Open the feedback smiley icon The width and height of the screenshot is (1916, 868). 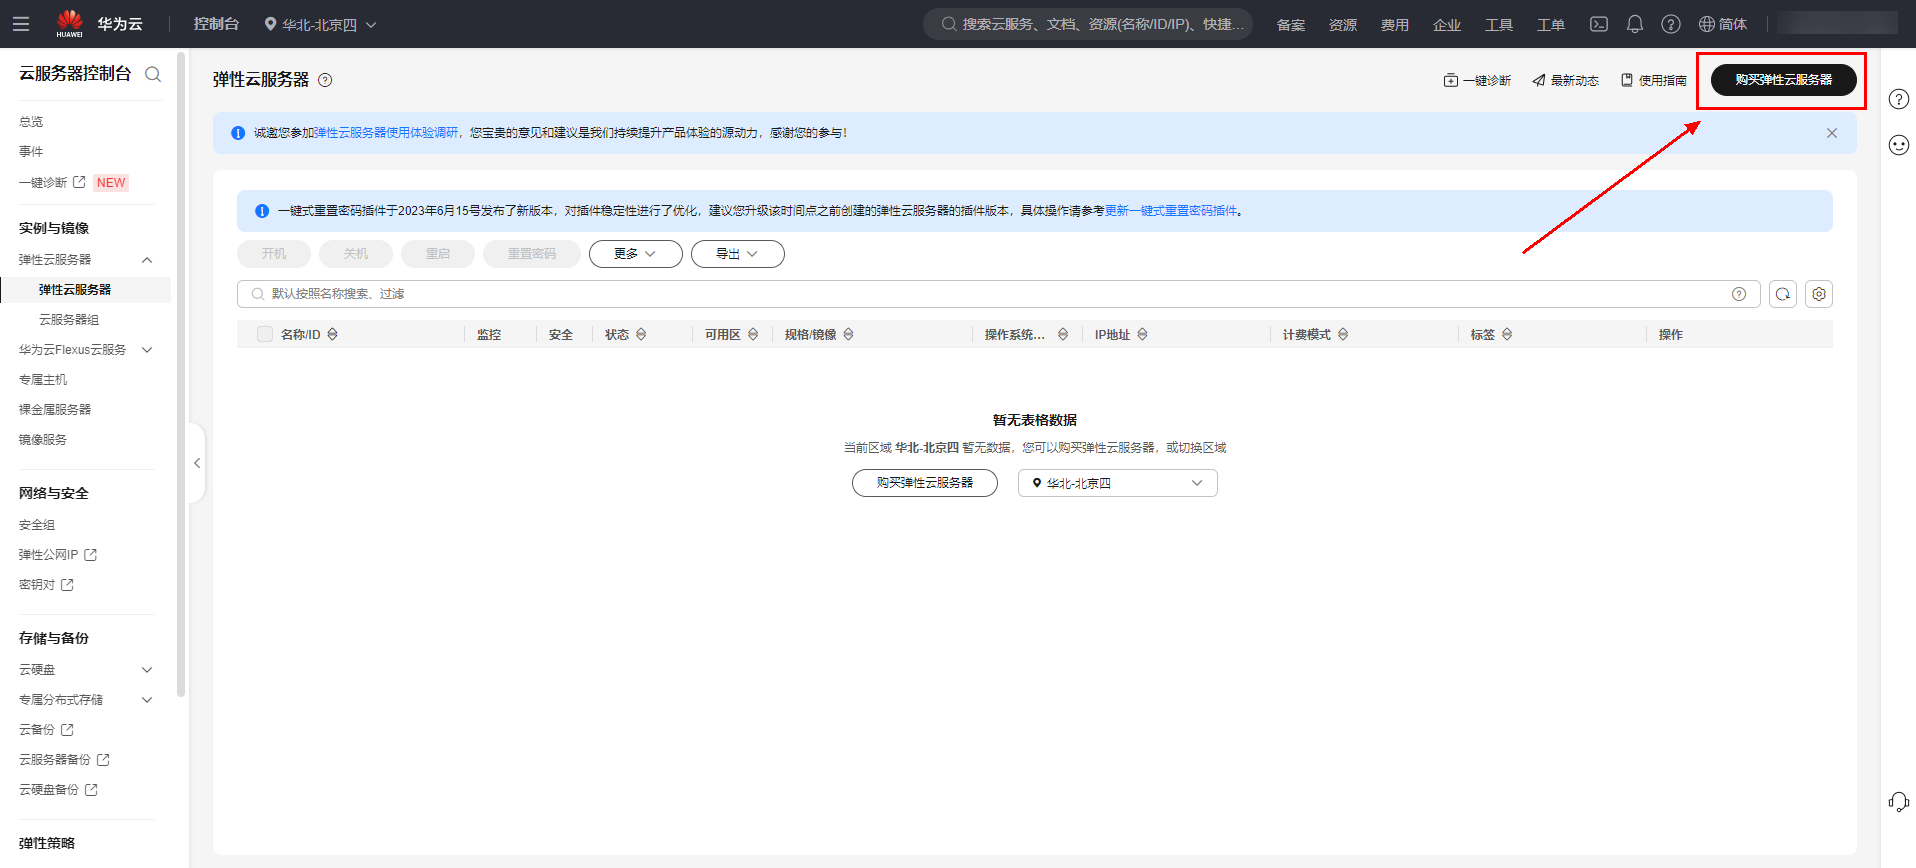pos(1899,145)
